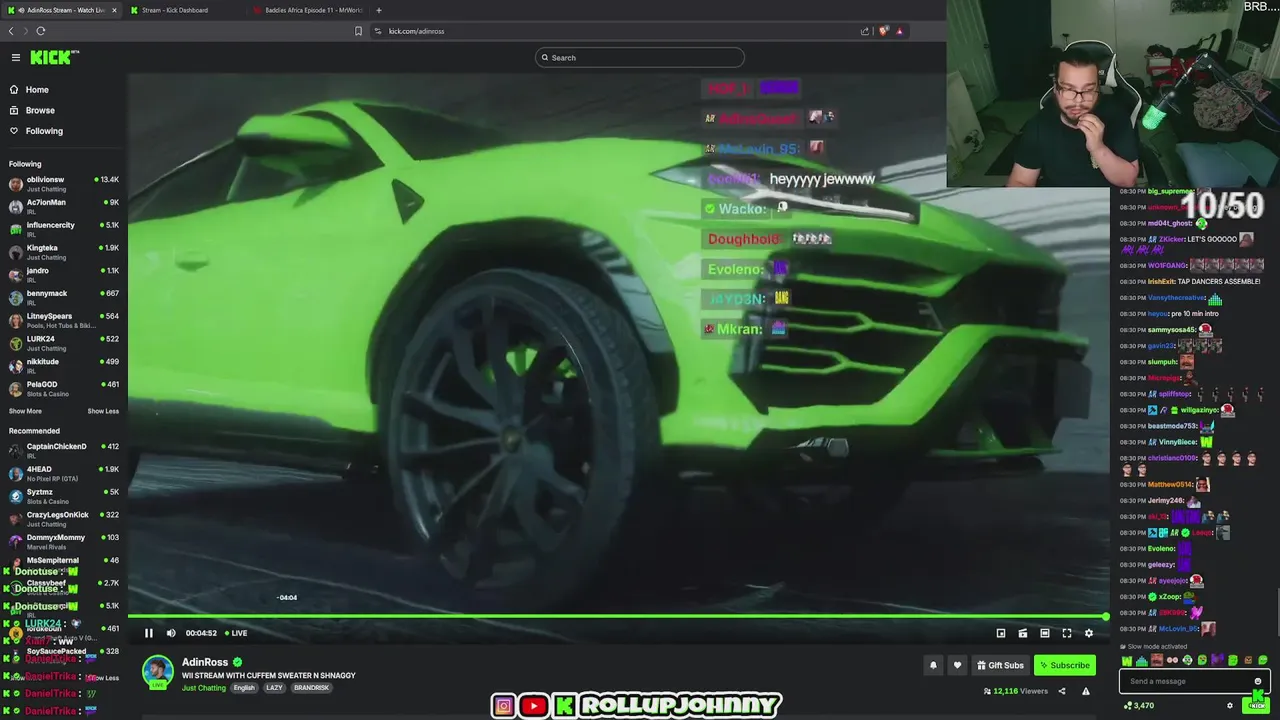Viewport: 1280px width, 720px height.
Task: Share the stream via share icon
Action: [1062, 691]
